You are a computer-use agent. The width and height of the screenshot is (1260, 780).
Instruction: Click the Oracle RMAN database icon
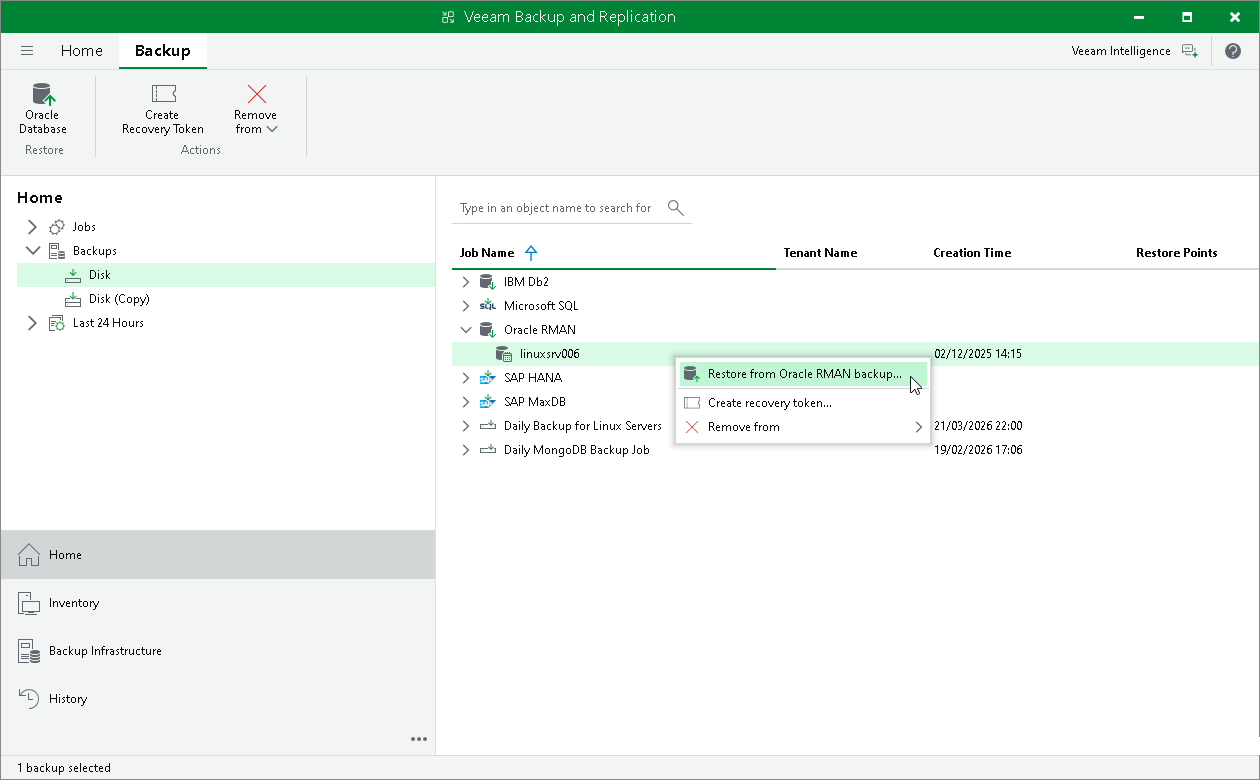488,330
